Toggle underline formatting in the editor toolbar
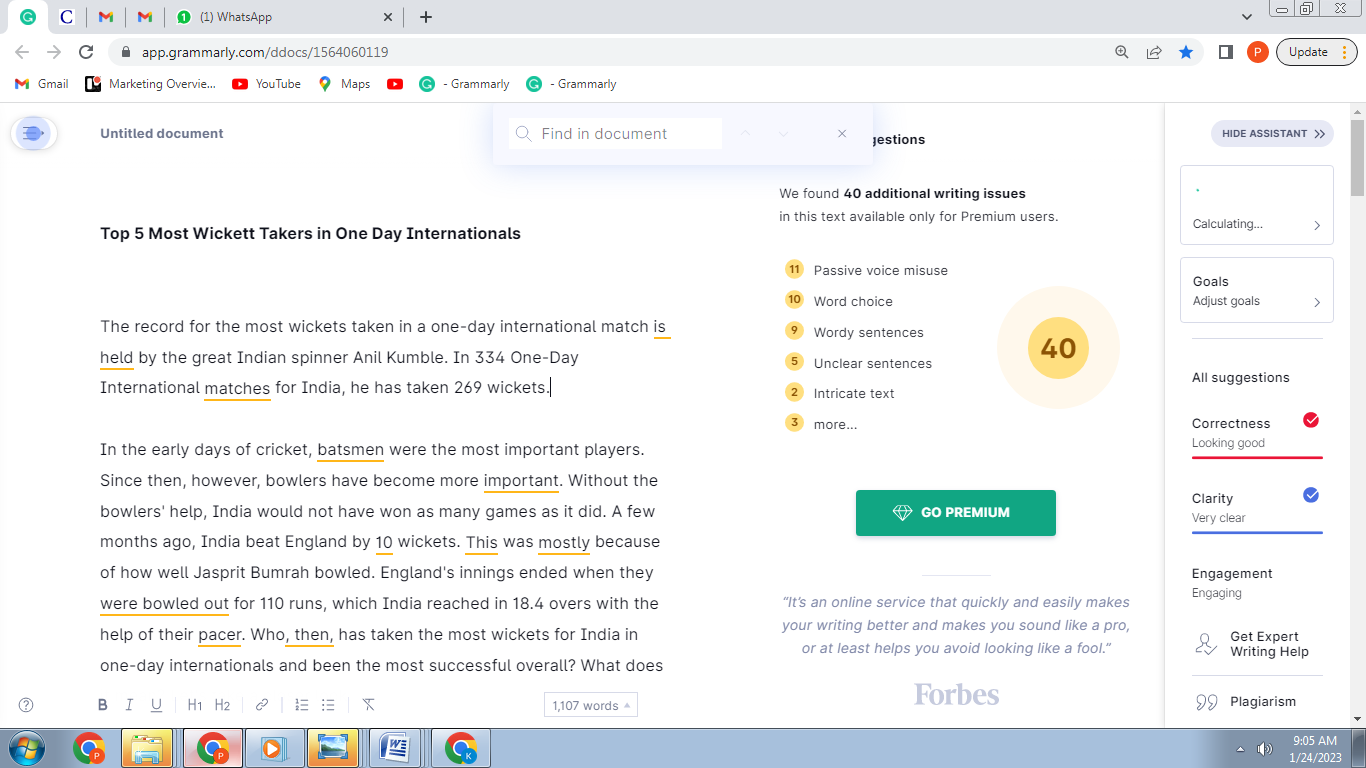Viewport: 1366px width, 768px height. pos(156,705)
